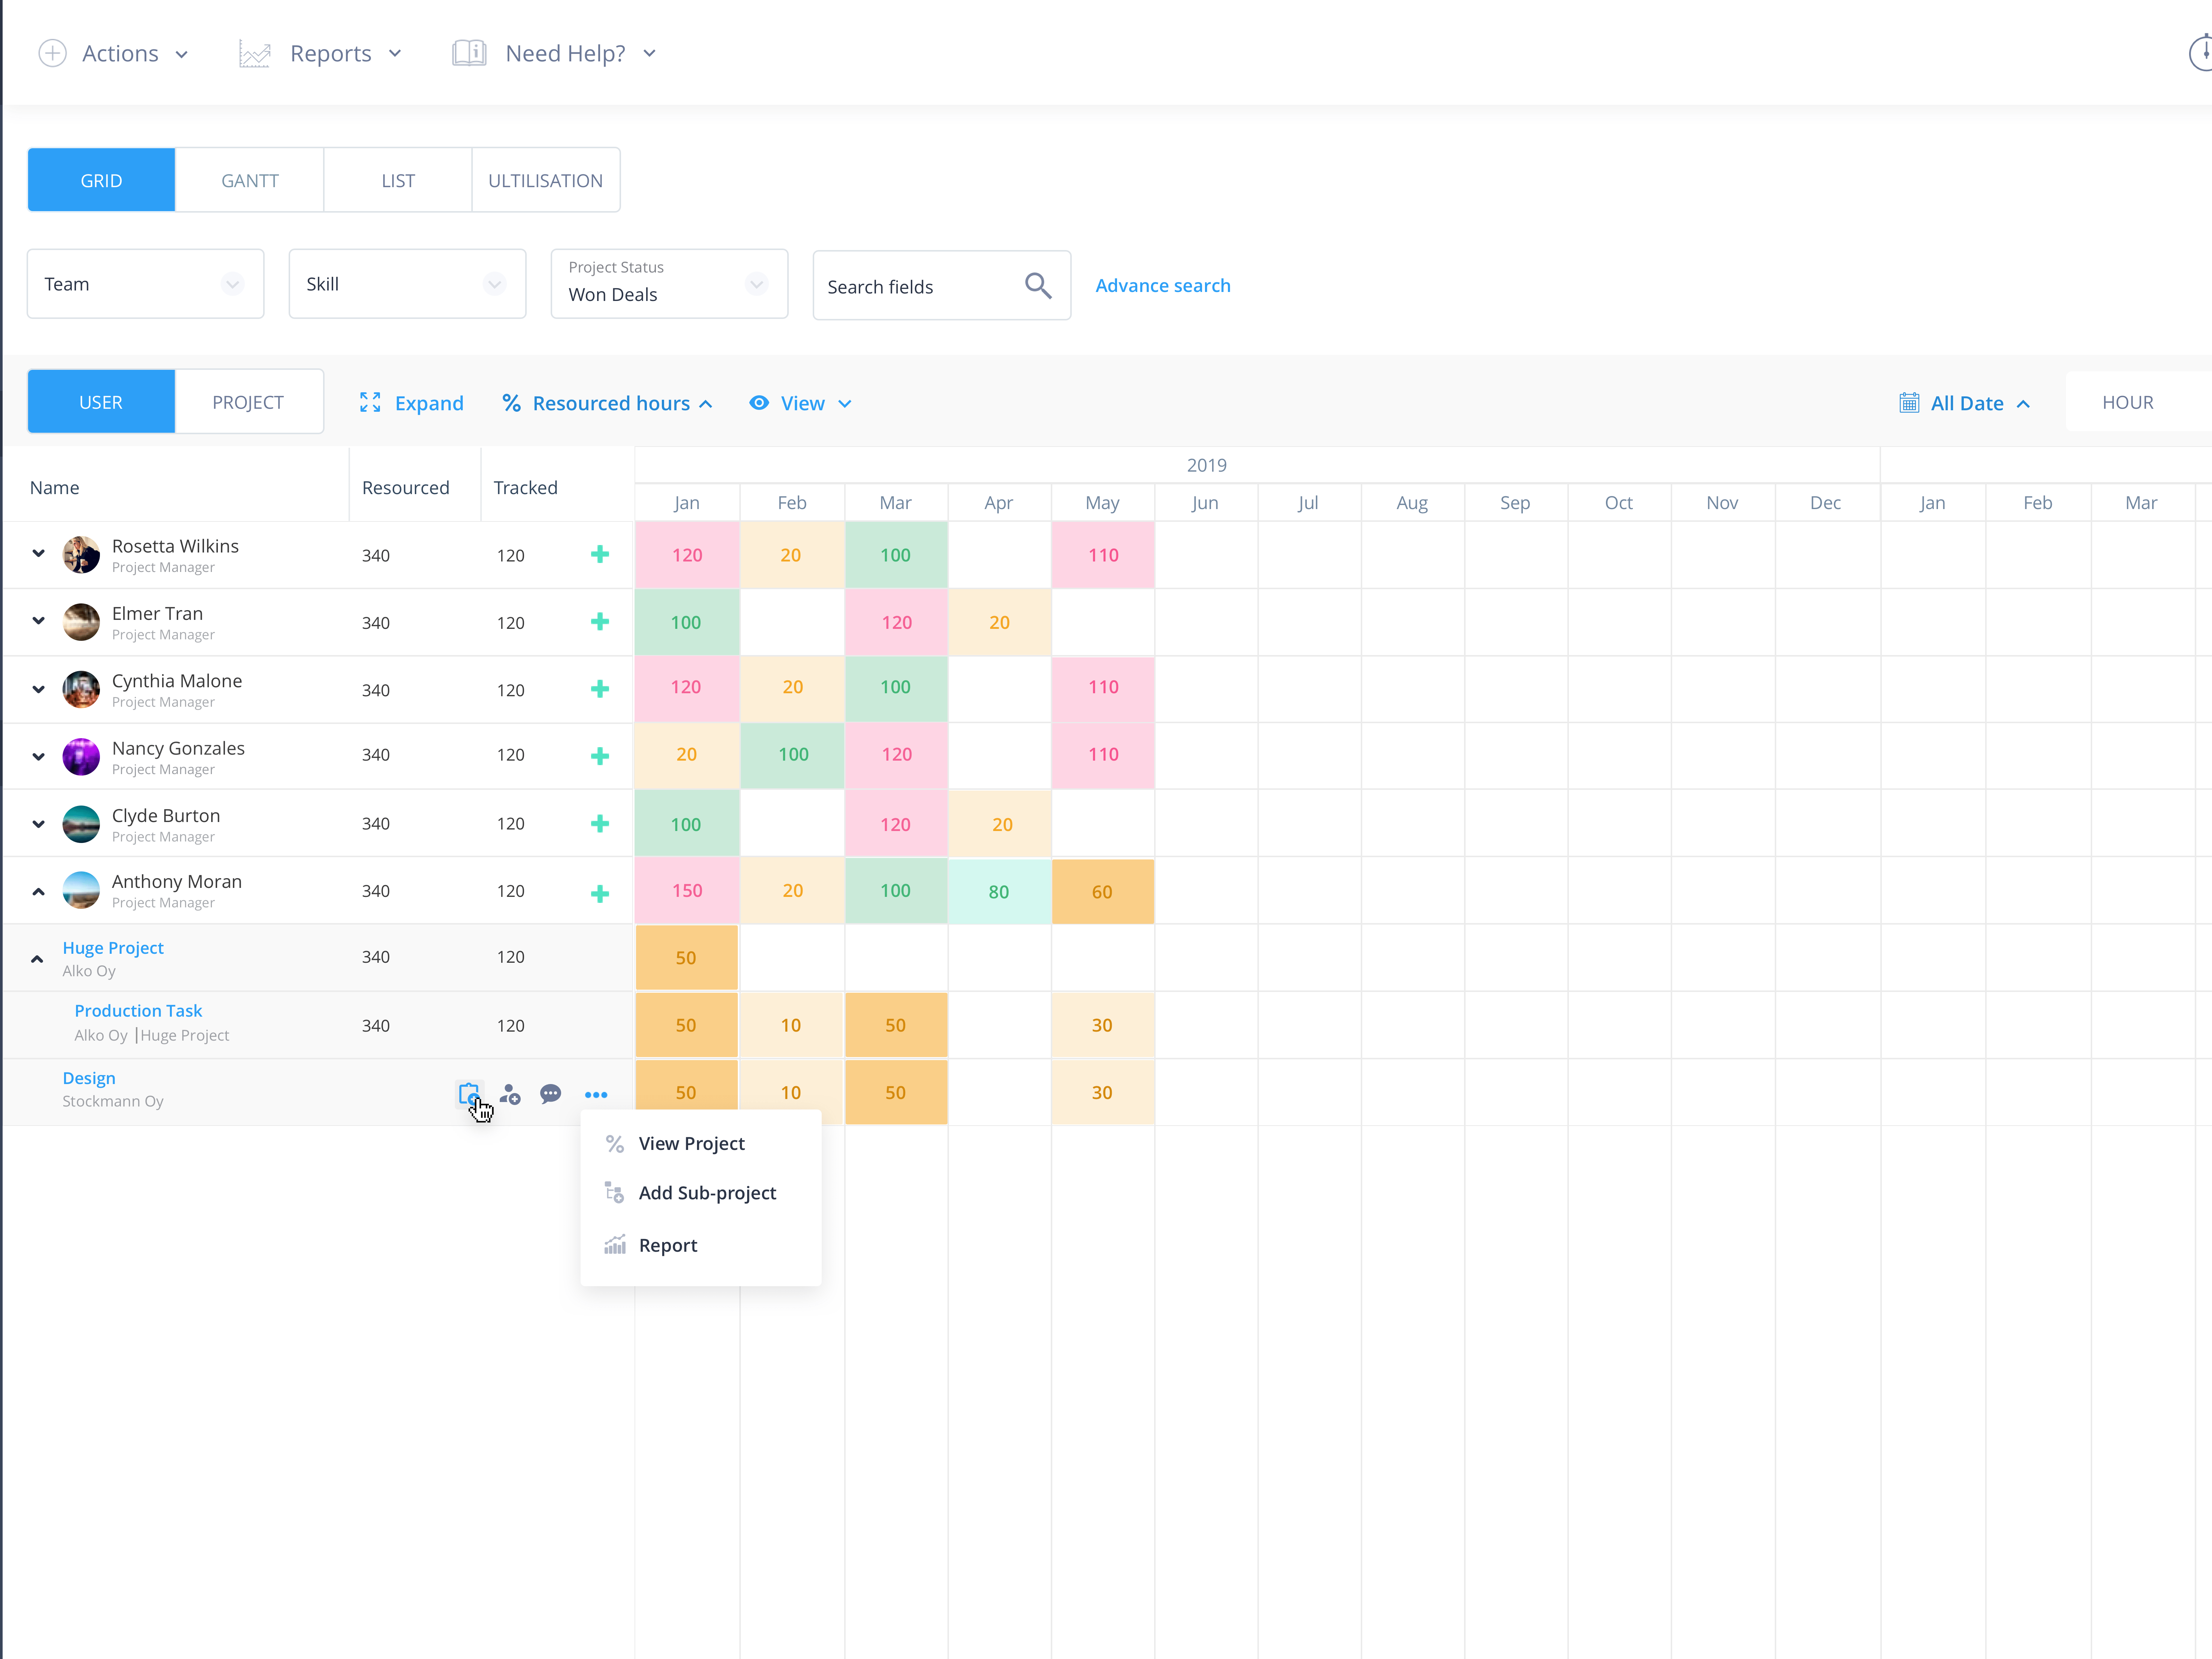Choose Add Sub-project in context menu
Image resolution: width=2212 pixels, height=1659 pixels.
(x=701, y=1193)
